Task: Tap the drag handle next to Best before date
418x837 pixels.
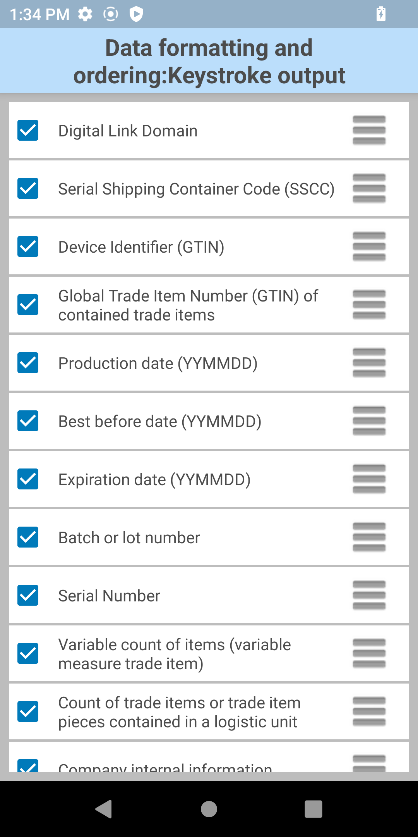Action: pyautogui.click(x=369, y=421)
